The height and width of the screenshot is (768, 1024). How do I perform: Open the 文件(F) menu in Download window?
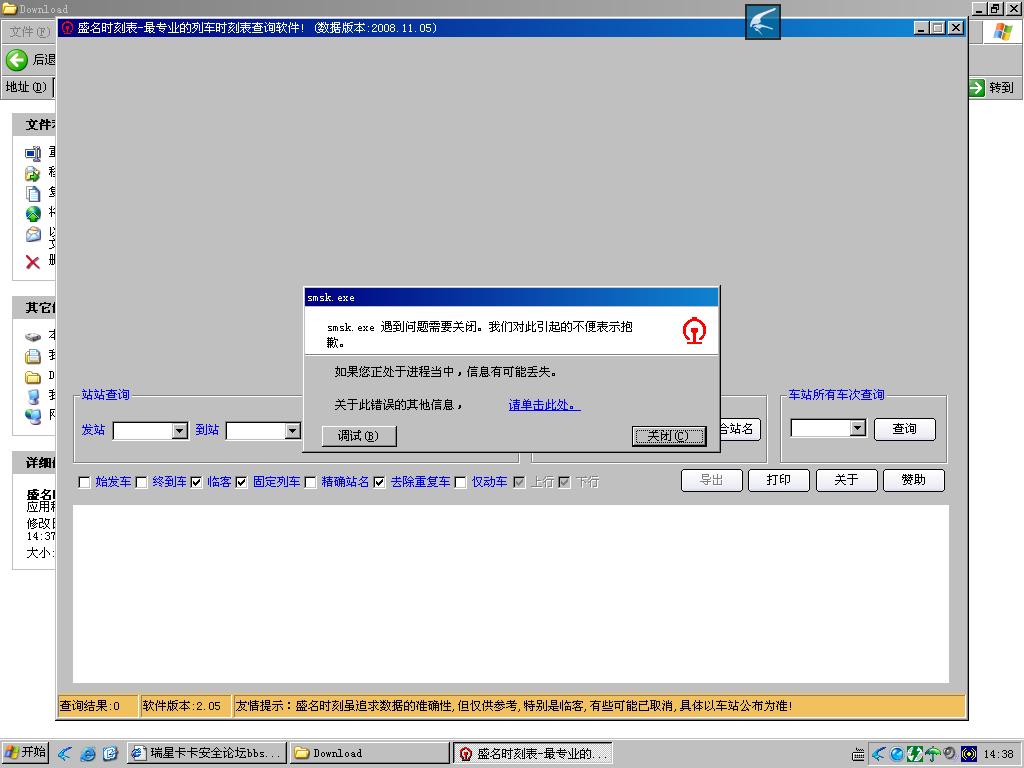(x=29, y=31)
